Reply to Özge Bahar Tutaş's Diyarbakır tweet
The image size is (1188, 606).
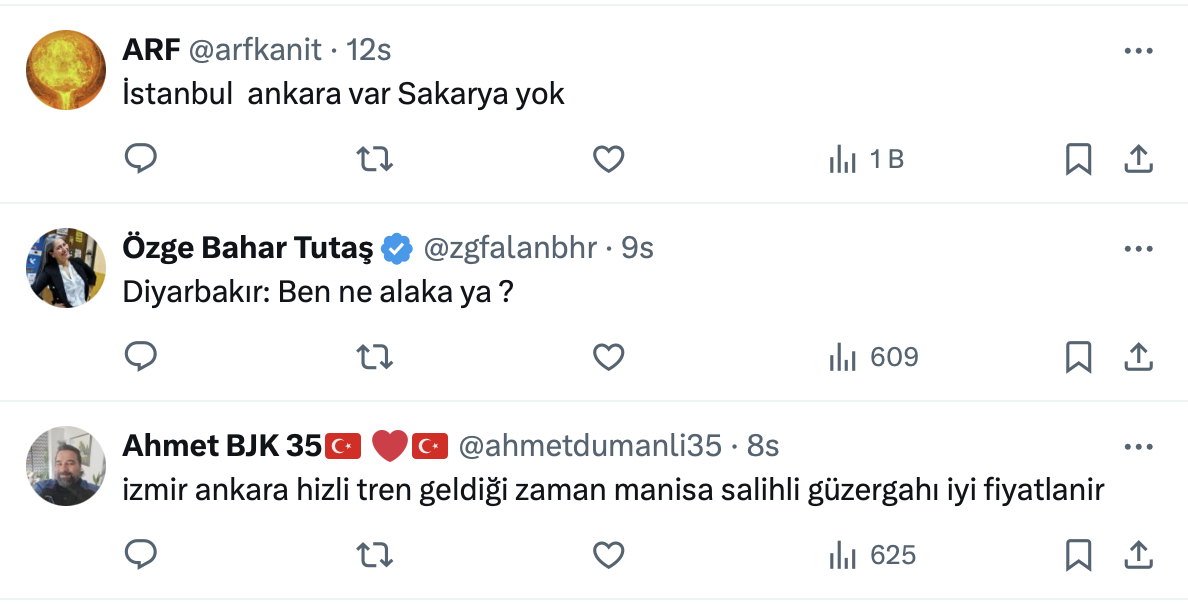tap(141, 357)
